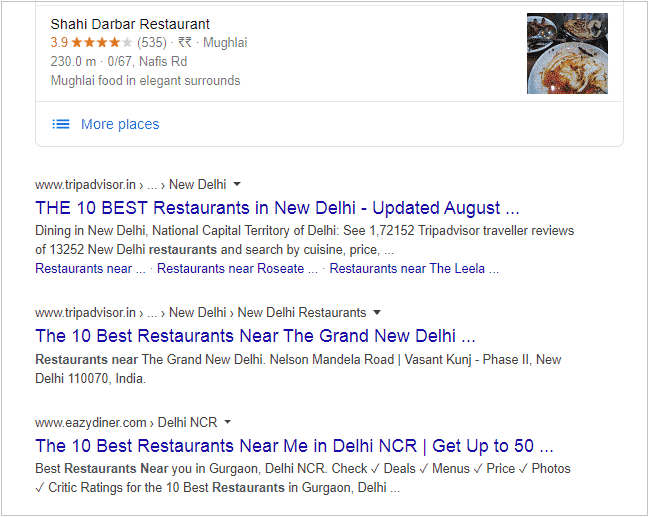Viewport: 649px width, 517px height.
Task: Open the More places link
Action: (120, 124)
